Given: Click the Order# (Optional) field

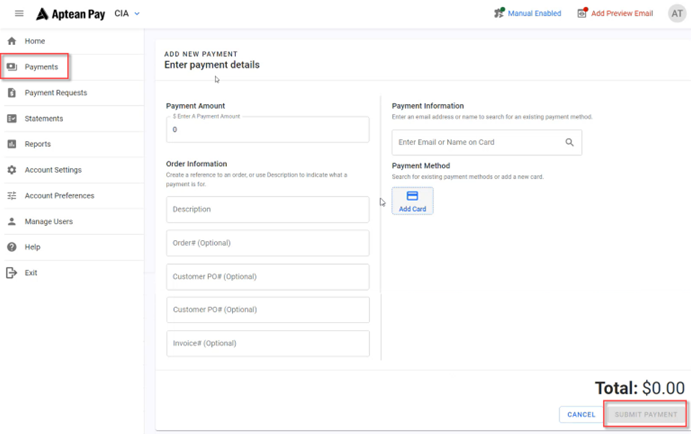Looking at the screenshot, I should click(x=267, y=243).
